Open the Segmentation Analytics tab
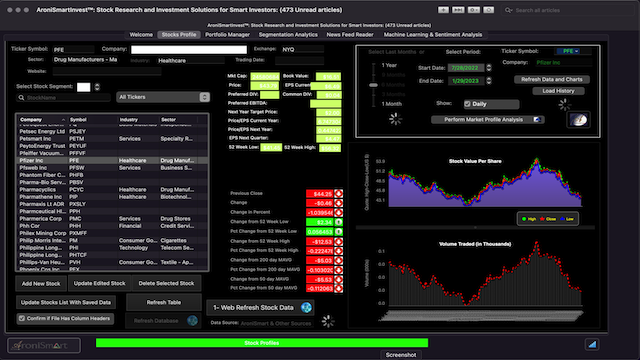The image size is (640, 360). pos(288,35)
